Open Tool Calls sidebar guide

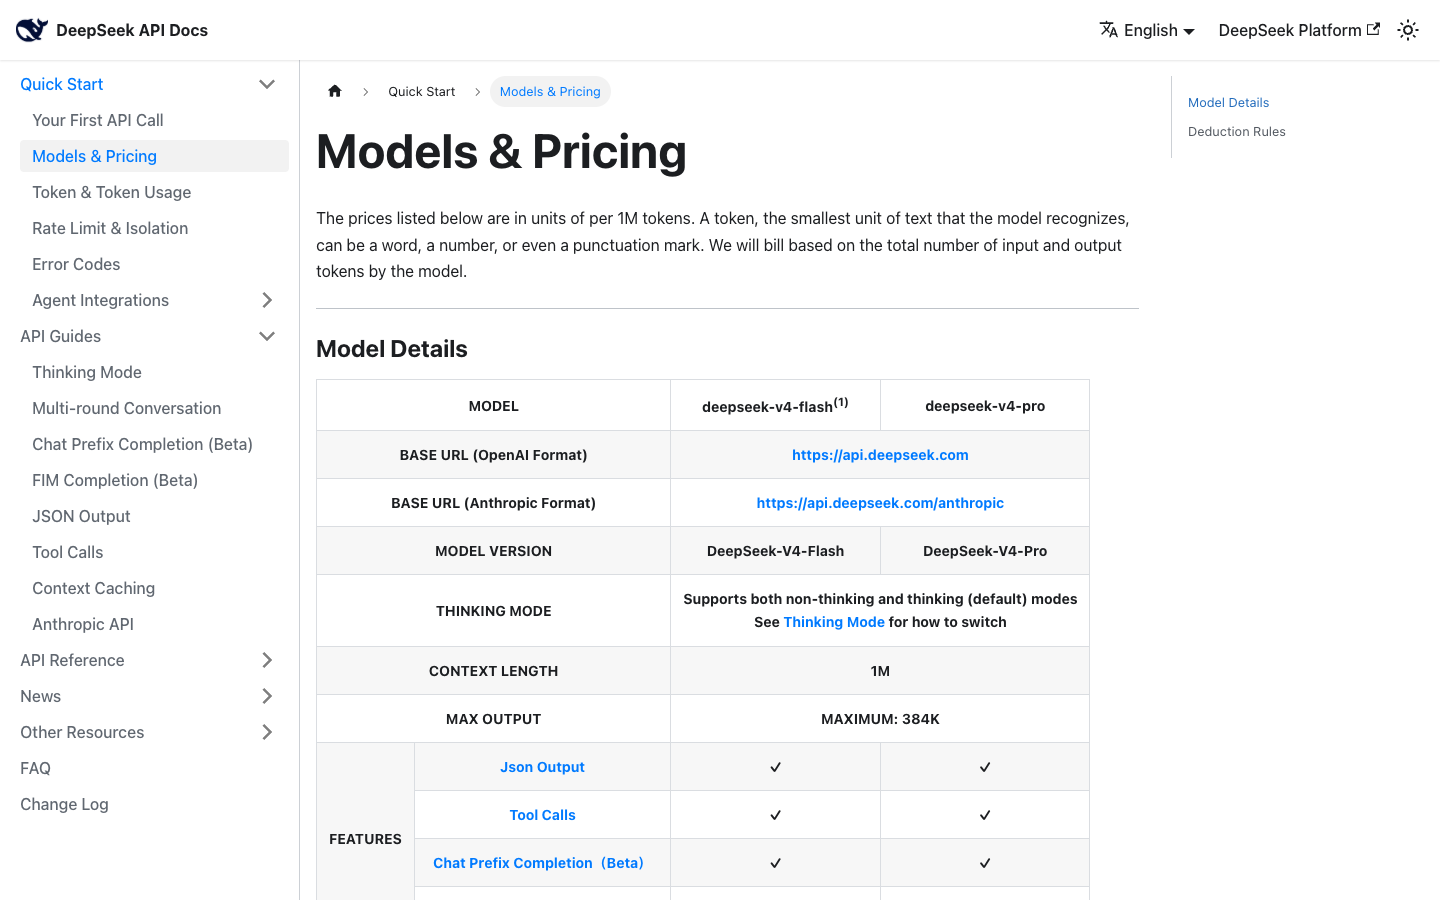click(x=68, y=552)
